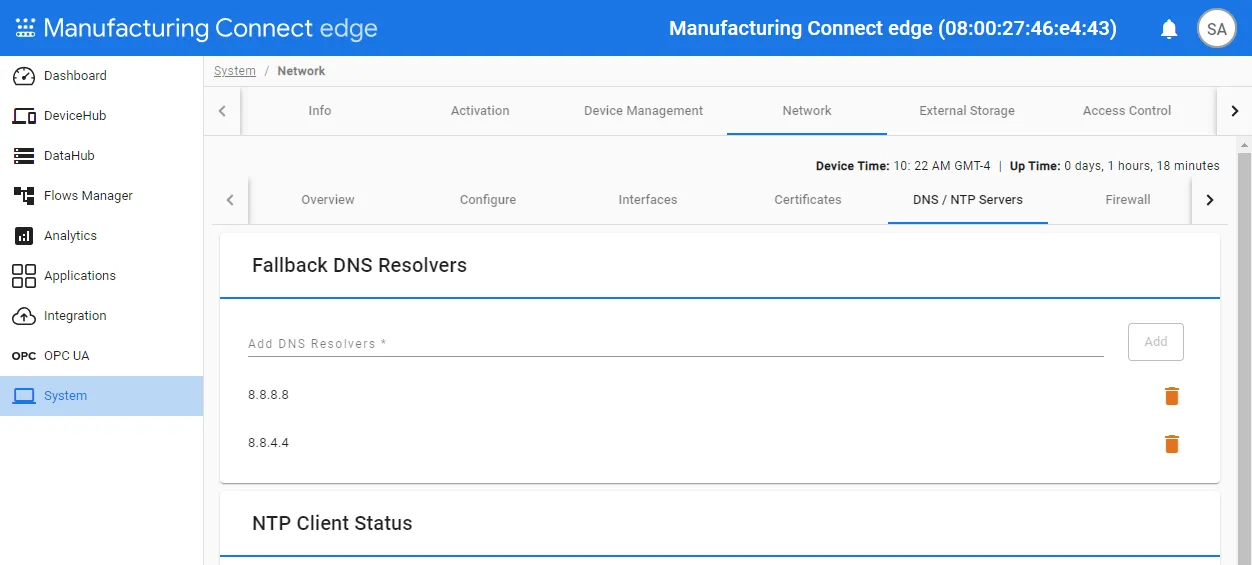Click the OPC icon in sidebar
This screenshot has width=1252, height=565.
point(24,356)
